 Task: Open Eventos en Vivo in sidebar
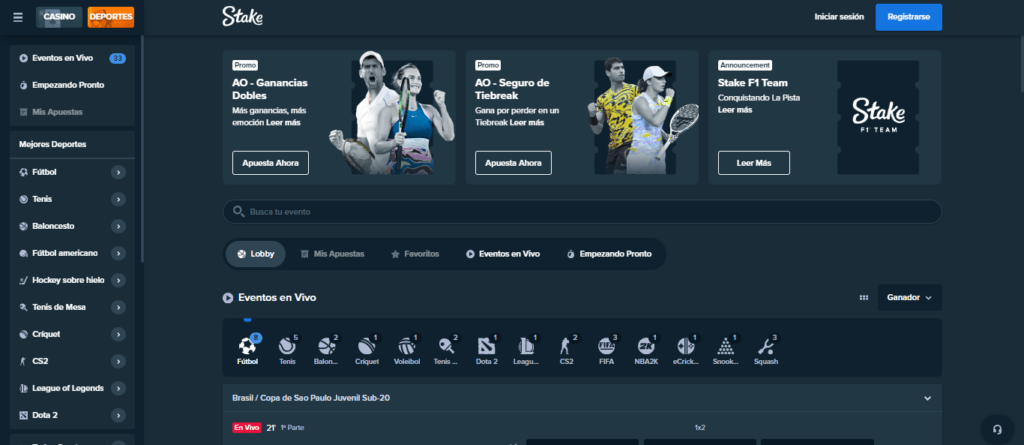(63, 58)
